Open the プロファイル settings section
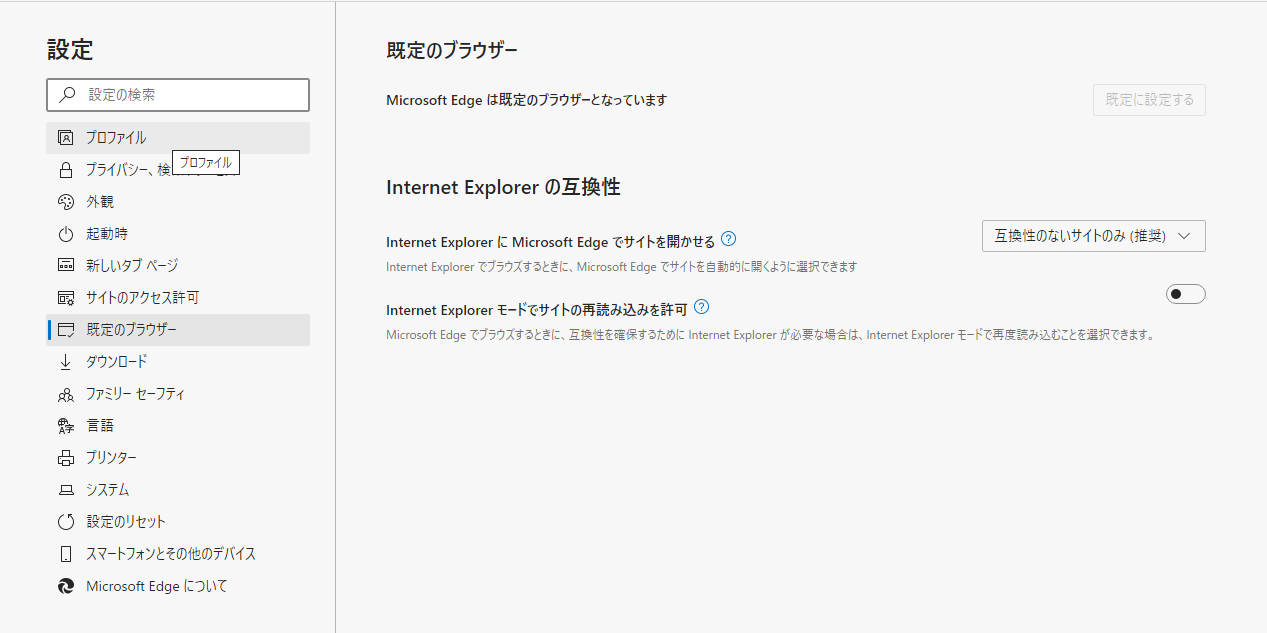Image resolution: width=1267 pixels, height=633 pixels. pyautogui.click(x=178, y=138)
